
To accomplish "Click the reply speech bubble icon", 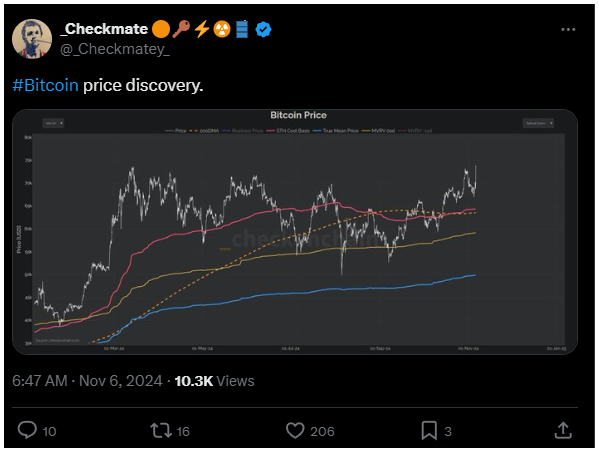I will pos(28,430).
